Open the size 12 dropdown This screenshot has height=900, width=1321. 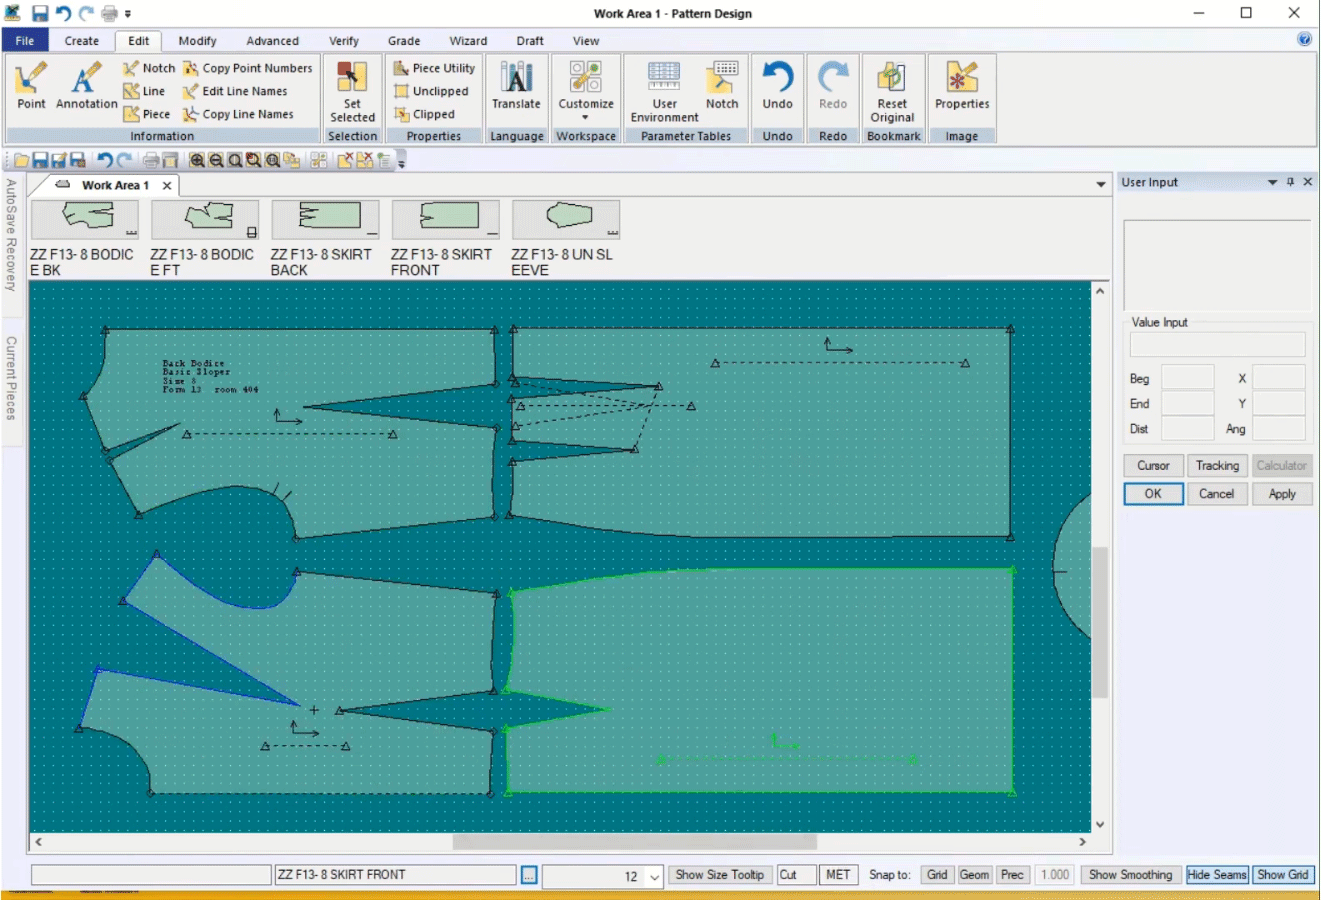pos(655,877)
